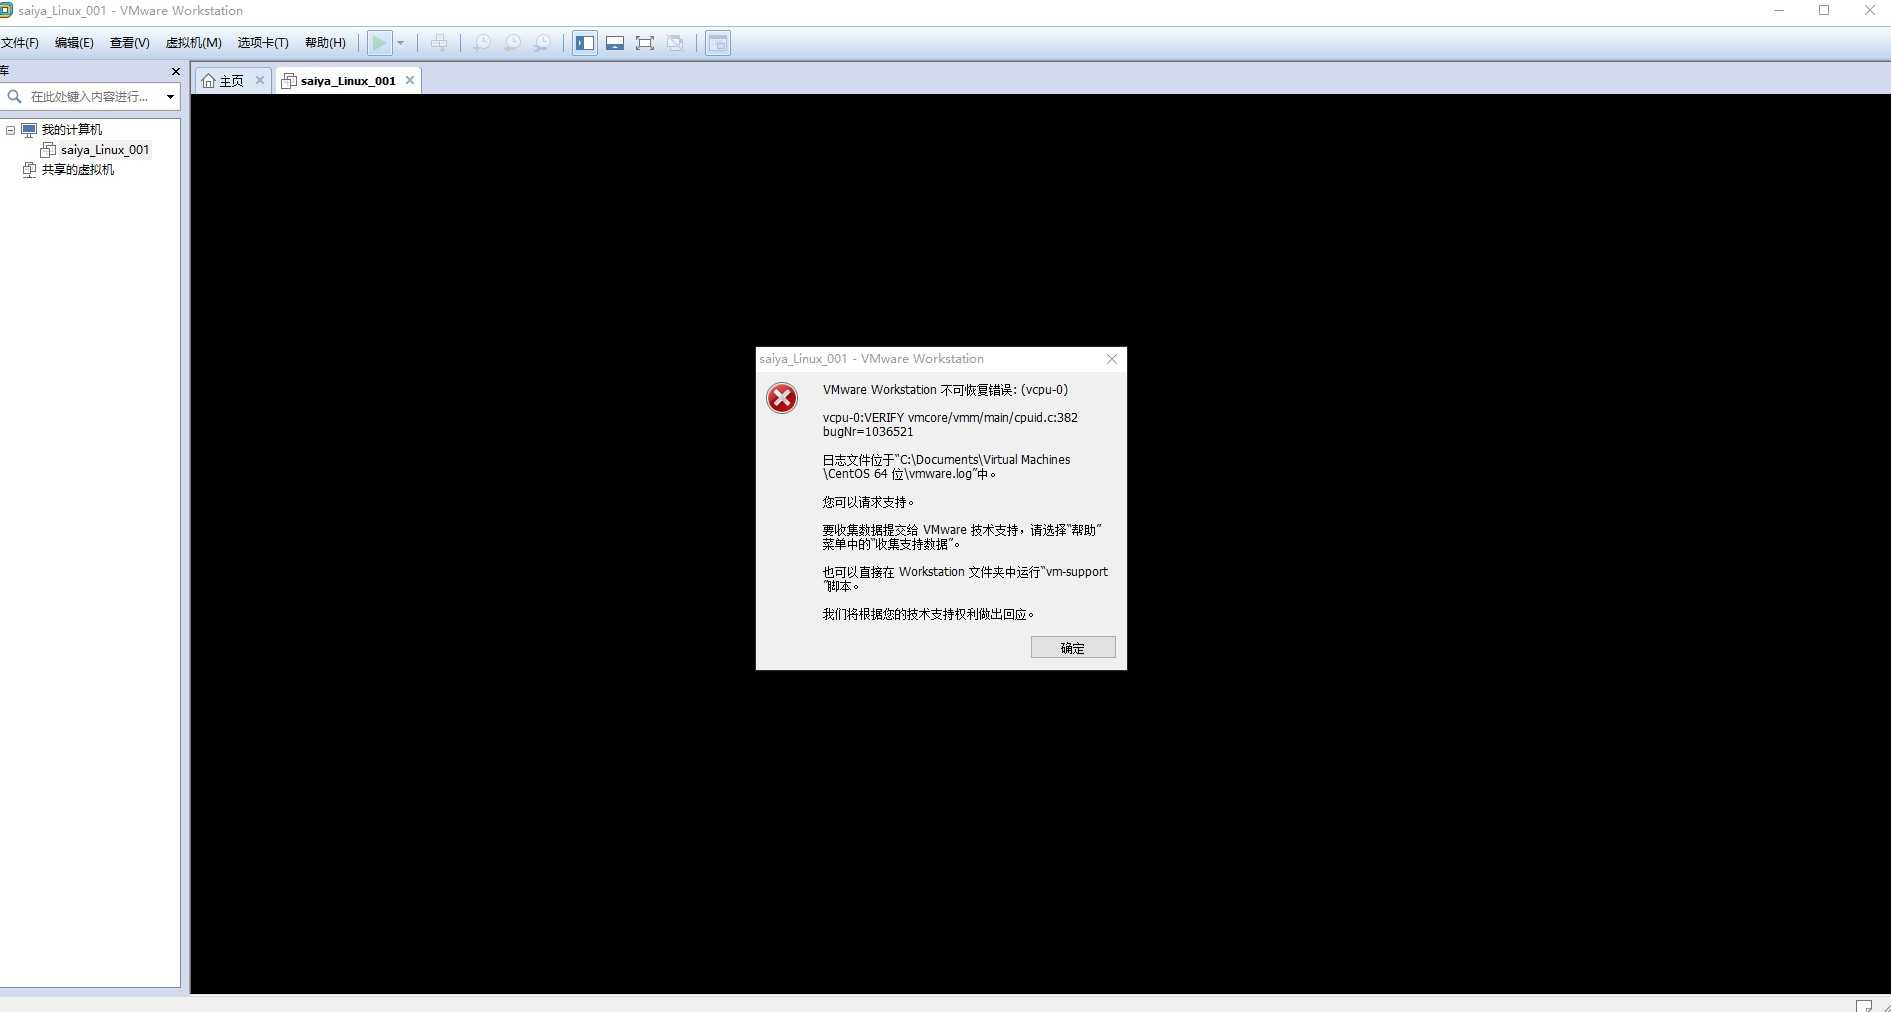Click the take snapshot toolbar icon
Viewport: 1891px width, 1012px height.
[482, 43]
